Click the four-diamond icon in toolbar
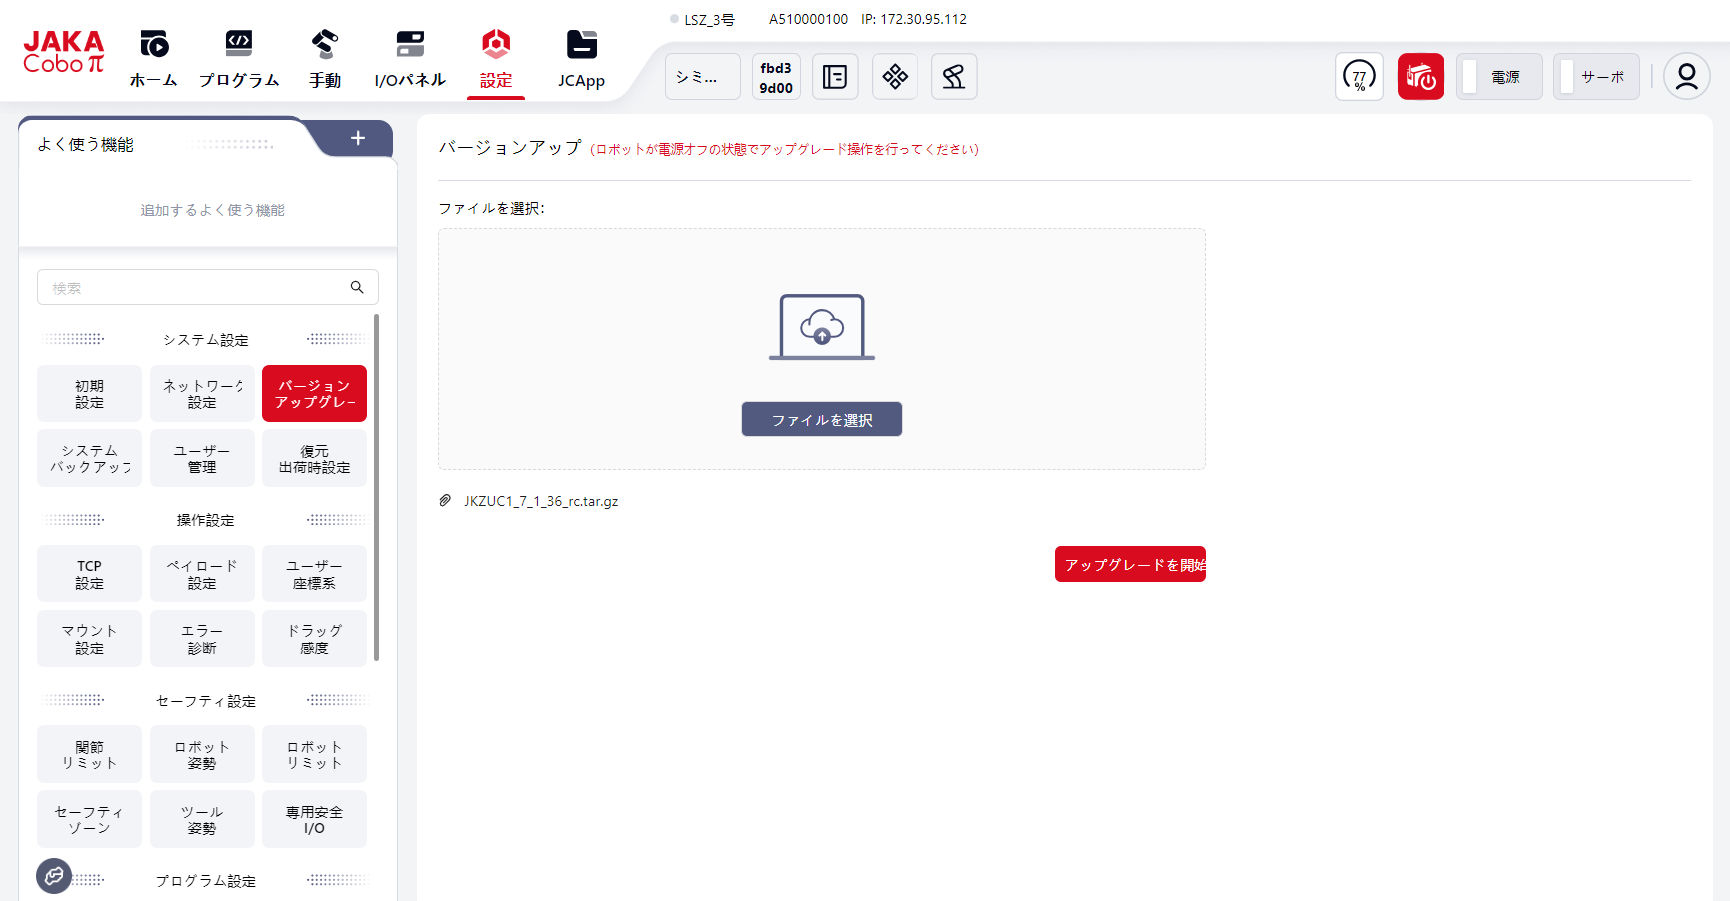 pyautogui.click(x=895, y=77)
